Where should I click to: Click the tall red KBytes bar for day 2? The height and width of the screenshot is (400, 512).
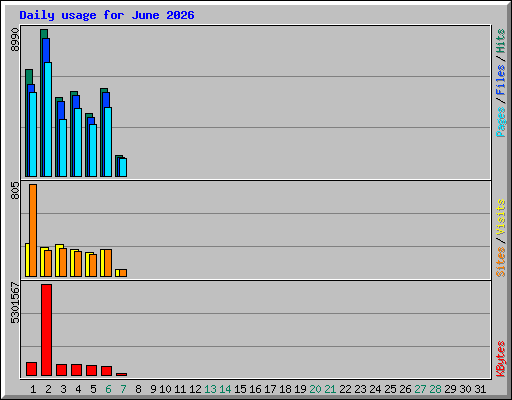click(x=46, y=330)
